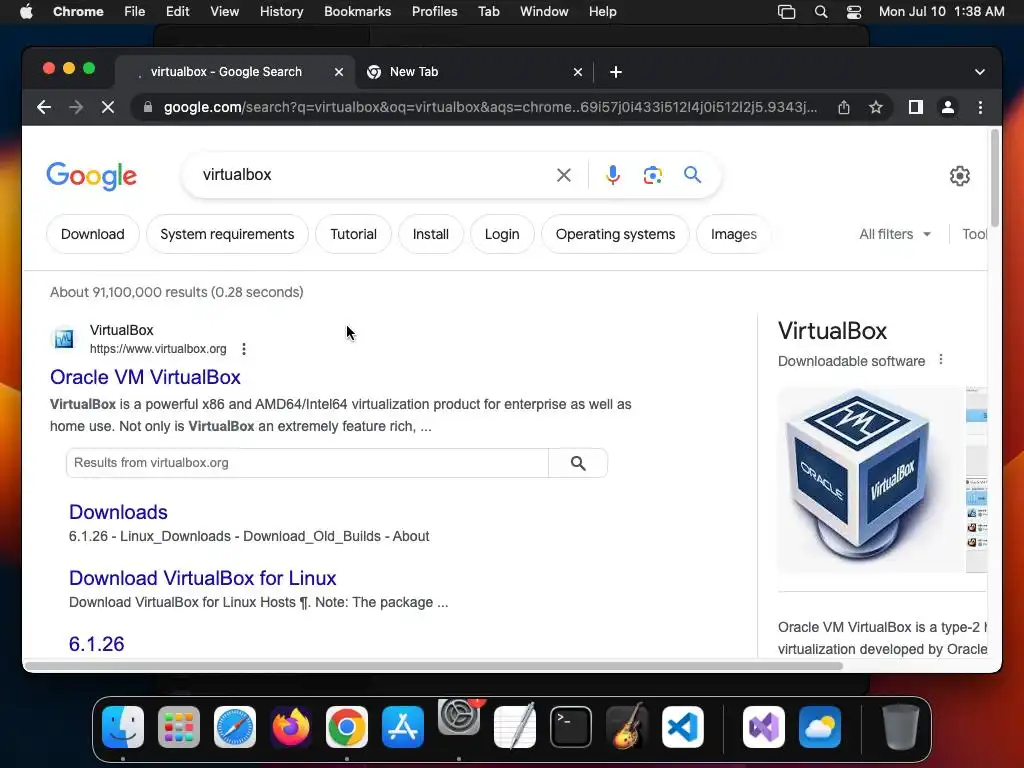Open a new tab with plus button

tap(616, 72)
